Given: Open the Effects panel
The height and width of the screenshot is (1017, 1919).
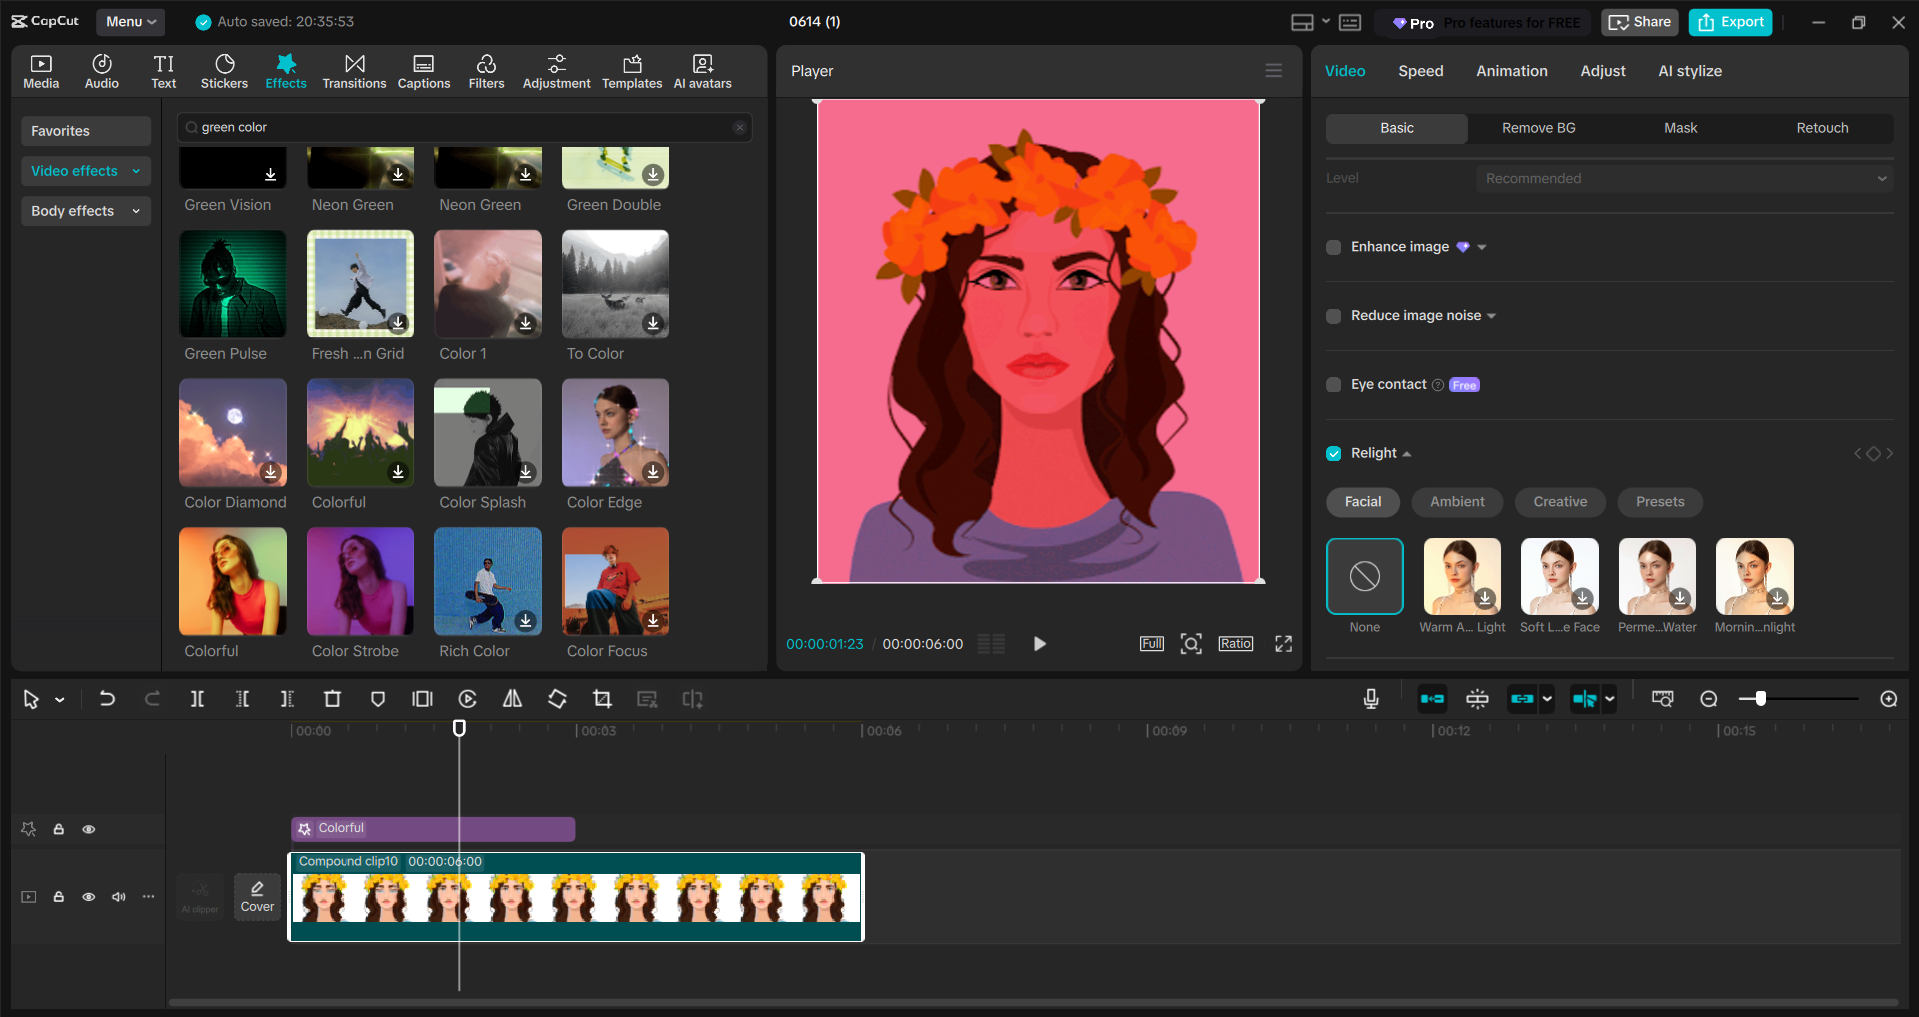Looking at the screenshot, I should pos(286,70).
